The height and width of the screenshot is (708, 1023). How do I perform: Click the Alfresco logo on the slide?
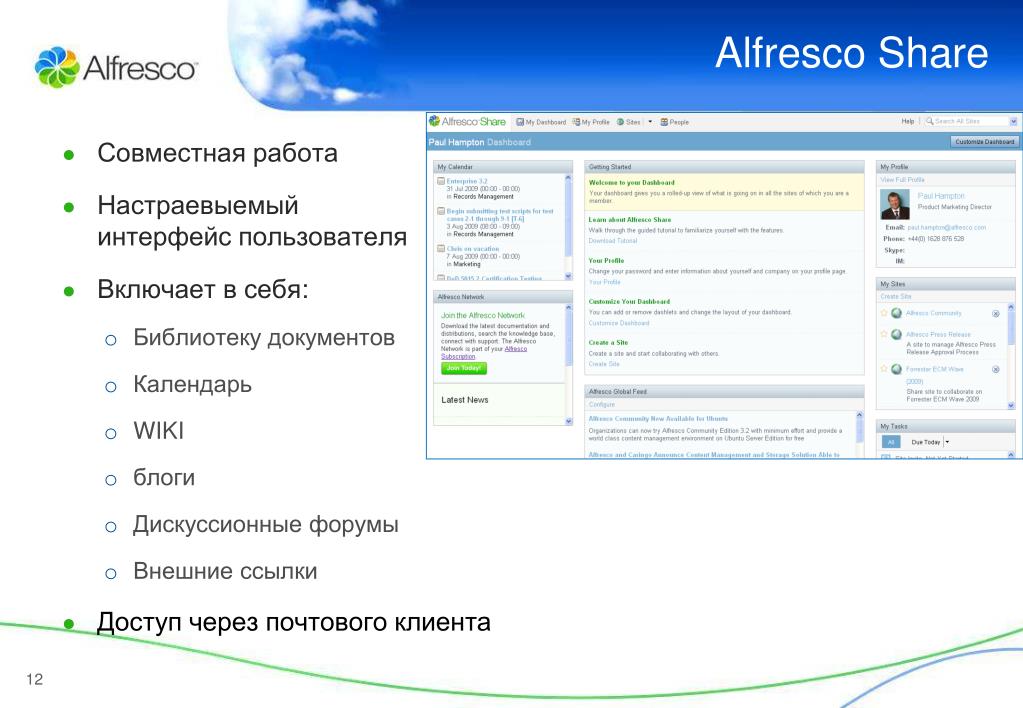click(x=115, y=67)
